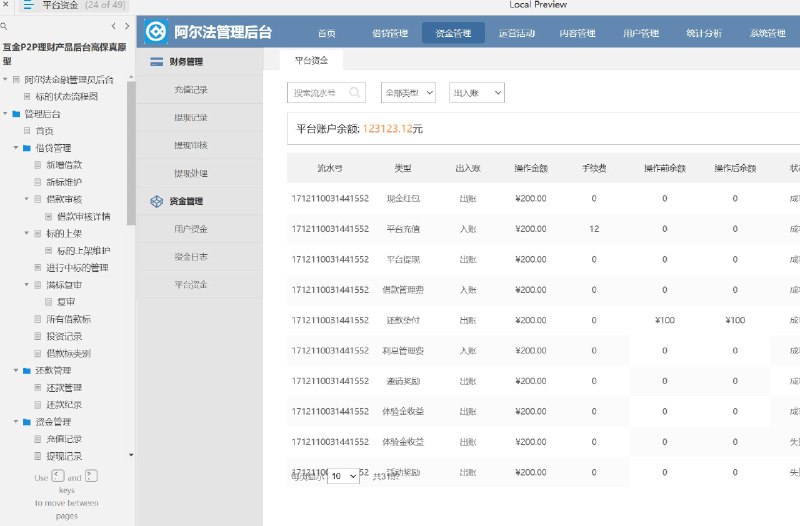Viewport: 800px width, 526px height.
Task: Click page icon next to 新增借款
Action: [x=38, y=165]
